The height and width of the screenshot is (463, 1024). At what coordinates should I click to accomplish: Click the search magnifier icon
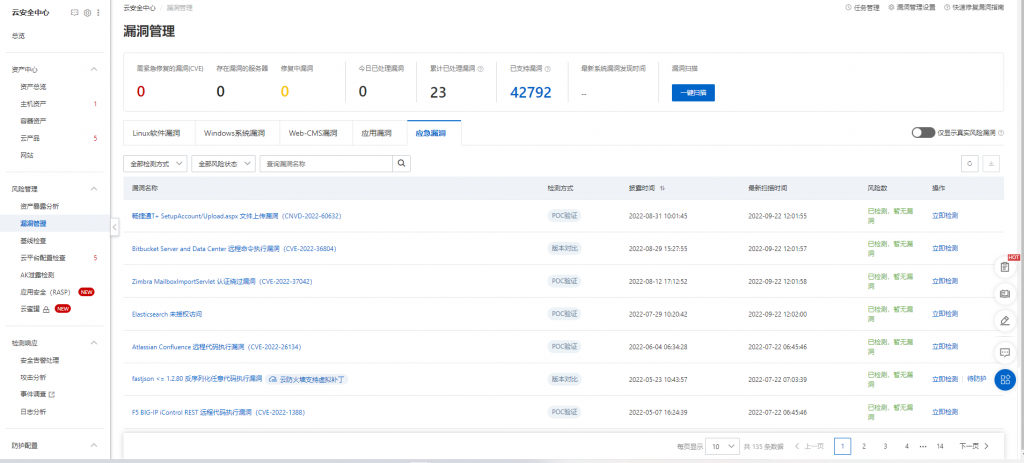[x=401, y=164]
